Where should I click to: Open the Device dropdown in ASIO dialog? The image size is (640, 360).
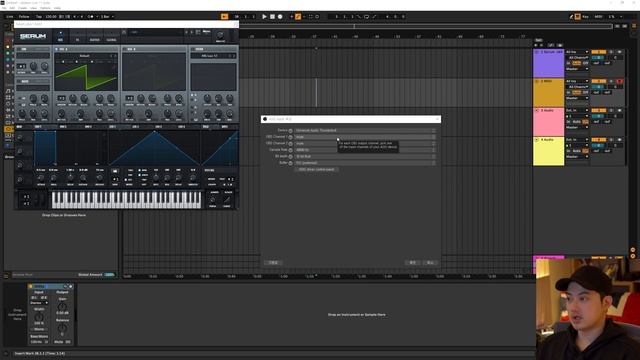(365, 131)
